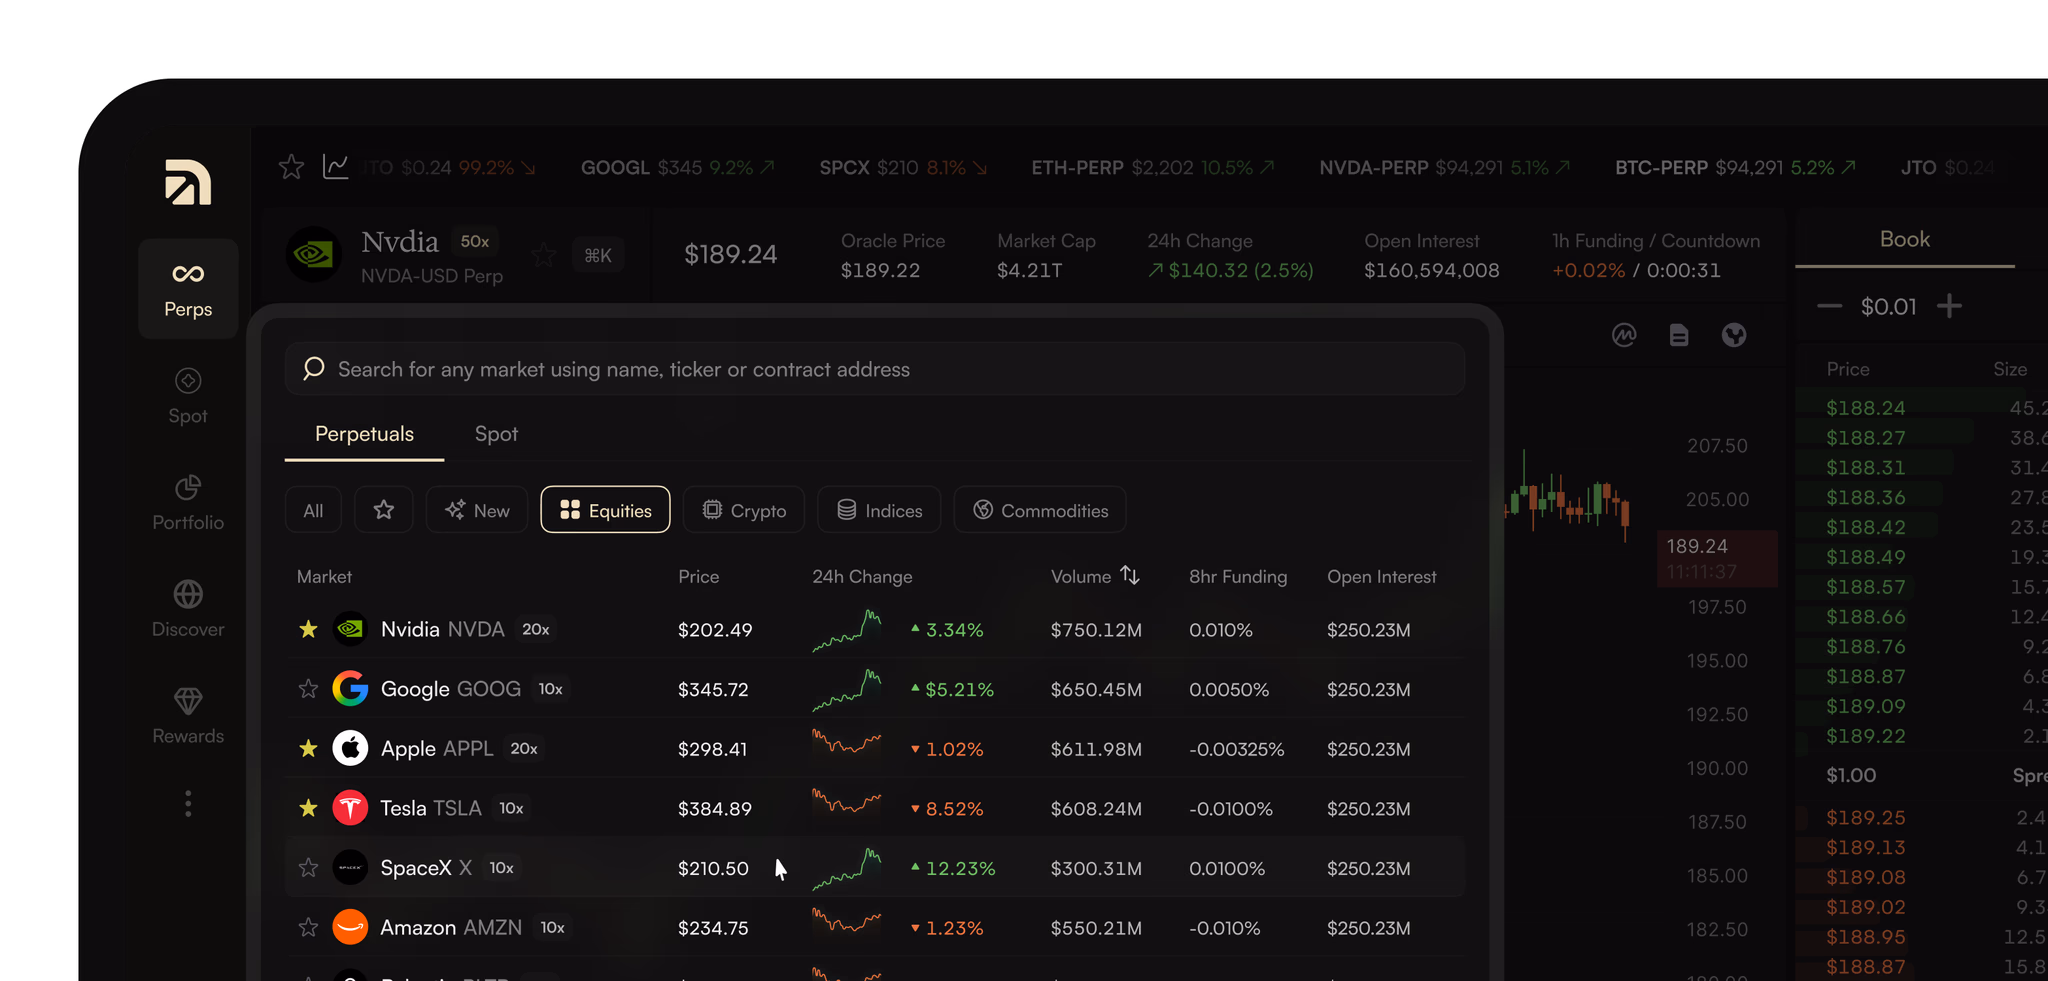Toggle favorite star beside NVDA-USD Perp header
This screenshot has height=981, width=2048.
click(544, 255)
